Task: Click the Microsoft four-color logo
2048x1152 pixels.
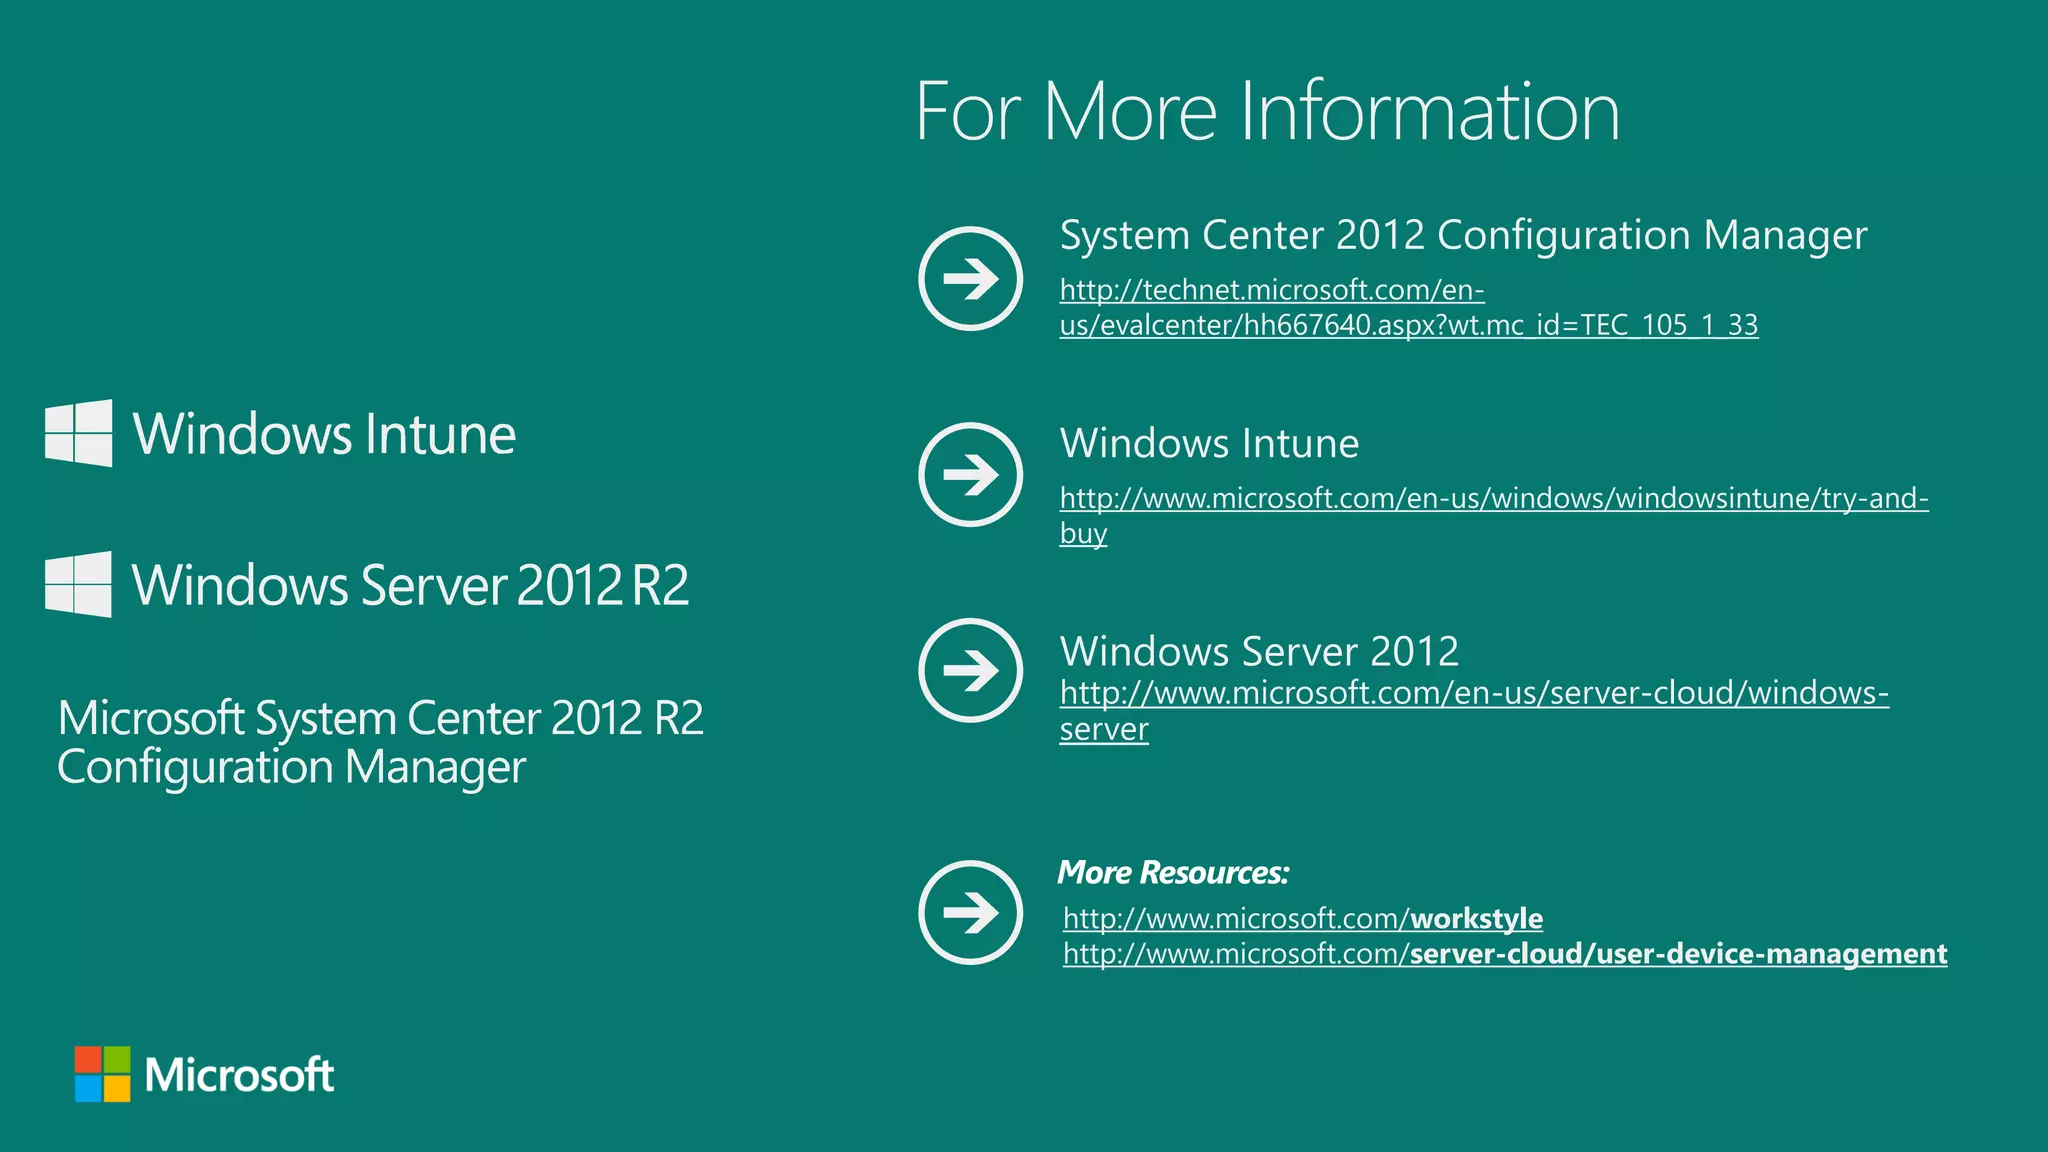Action: (x=103, y=1074)
